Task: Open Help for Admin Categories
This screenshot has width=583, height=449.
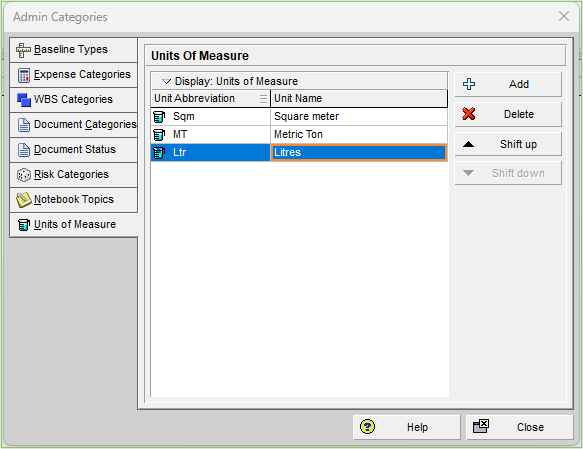Action: point(407,427)
